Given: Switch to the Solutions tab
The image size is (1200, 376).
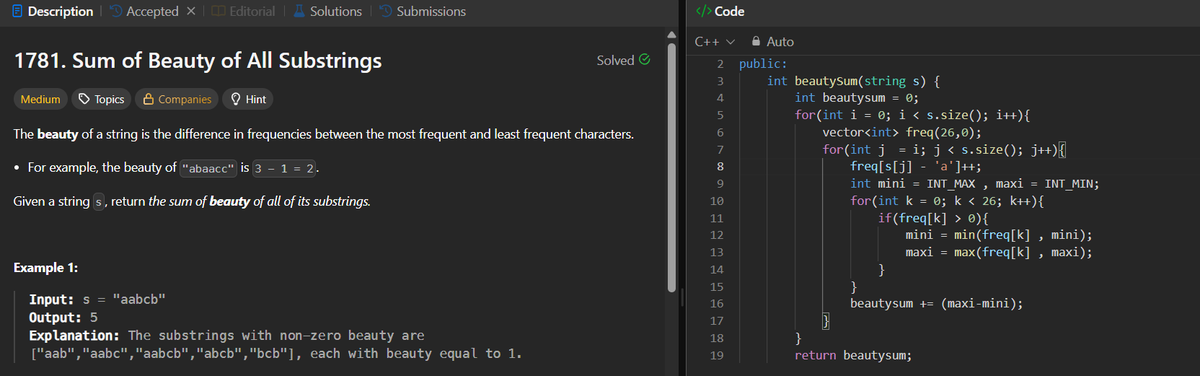Looking at the screenshot, I should click(329, 11).
